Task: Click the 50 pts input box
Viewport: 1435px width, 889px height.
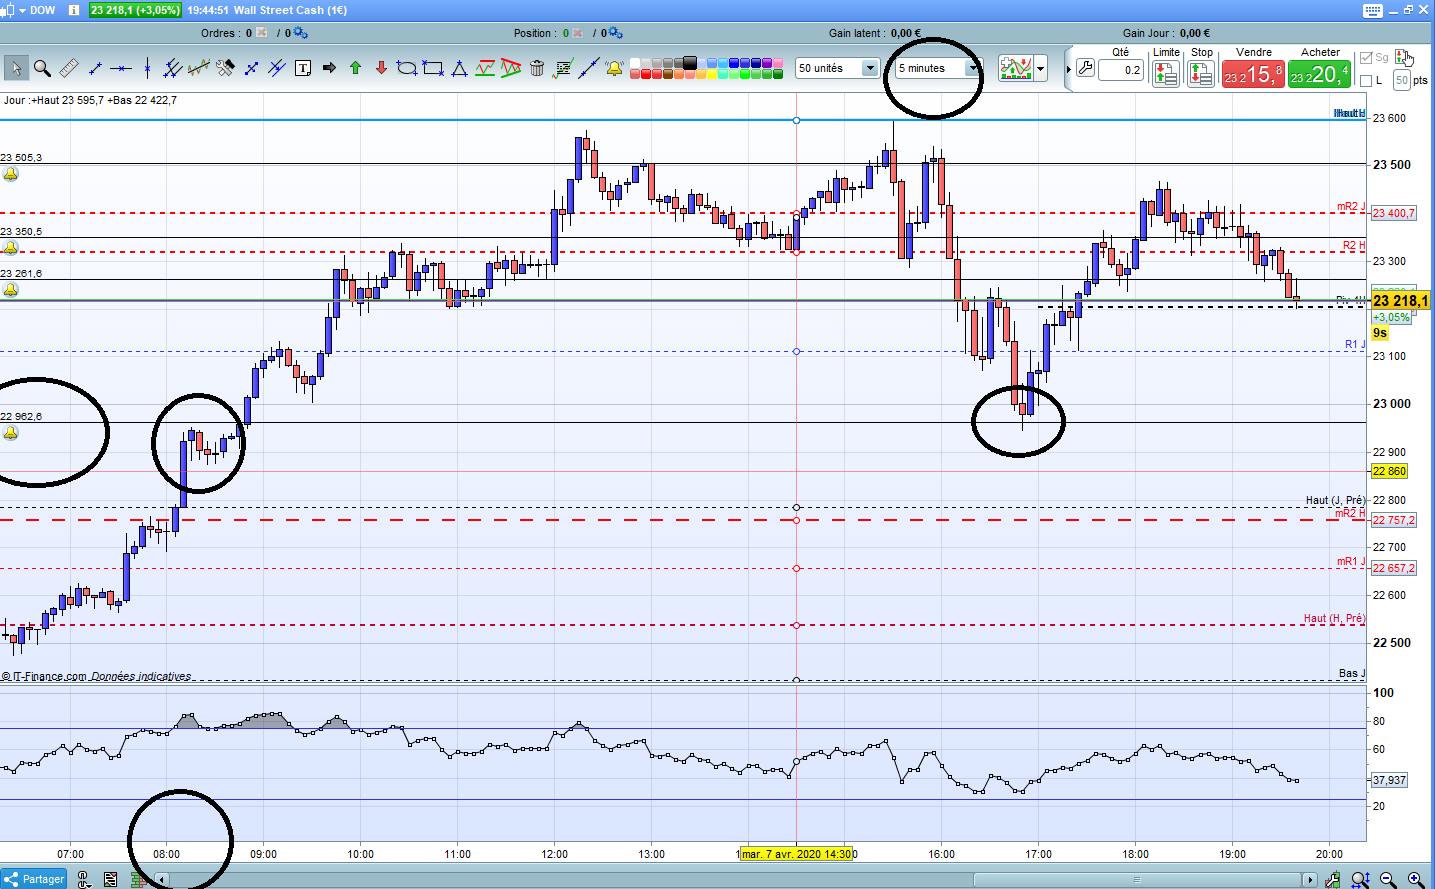Action: 1401,80
